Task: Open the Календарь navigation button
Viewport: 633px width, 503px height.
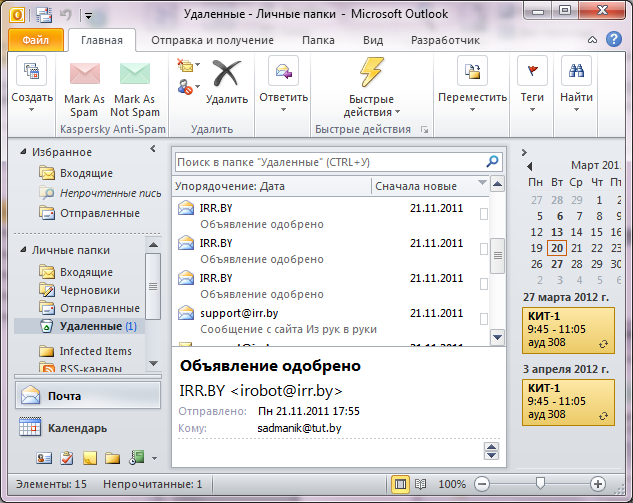Action: click(88, 428)
